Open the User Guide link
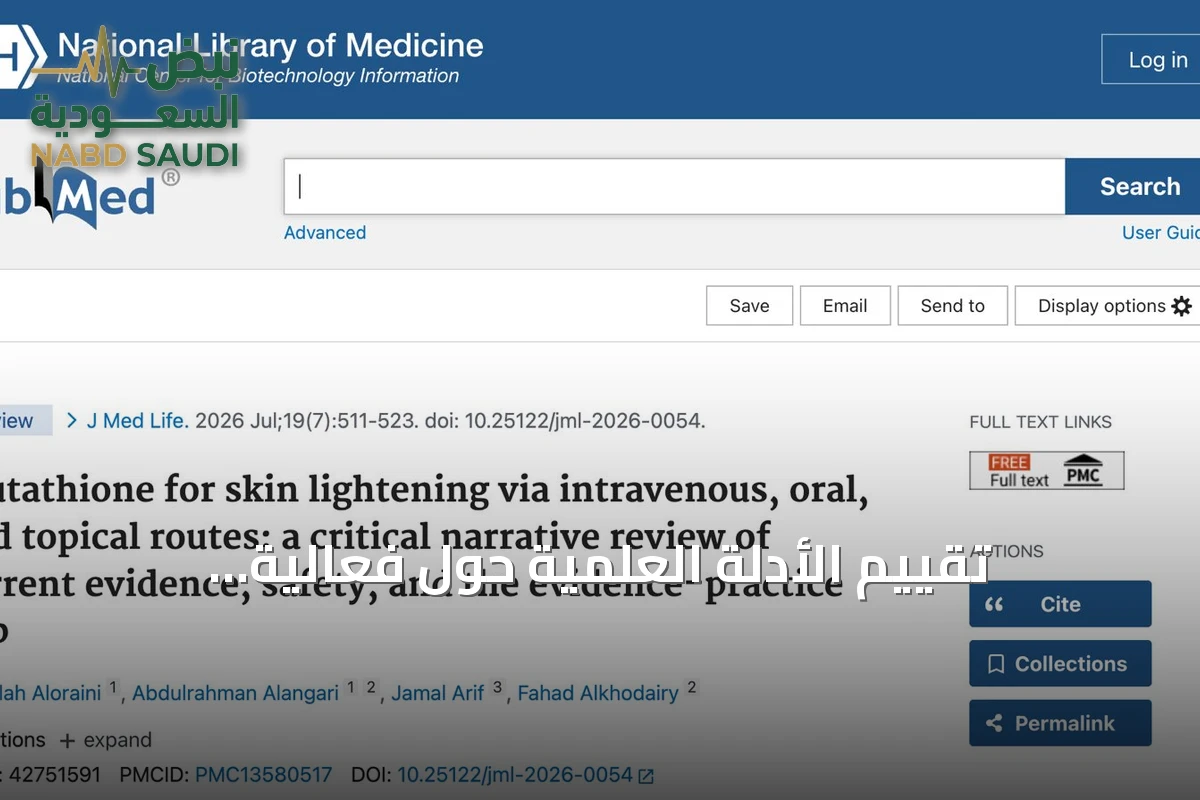The image size is (1200, 800). click(1161, 233)
